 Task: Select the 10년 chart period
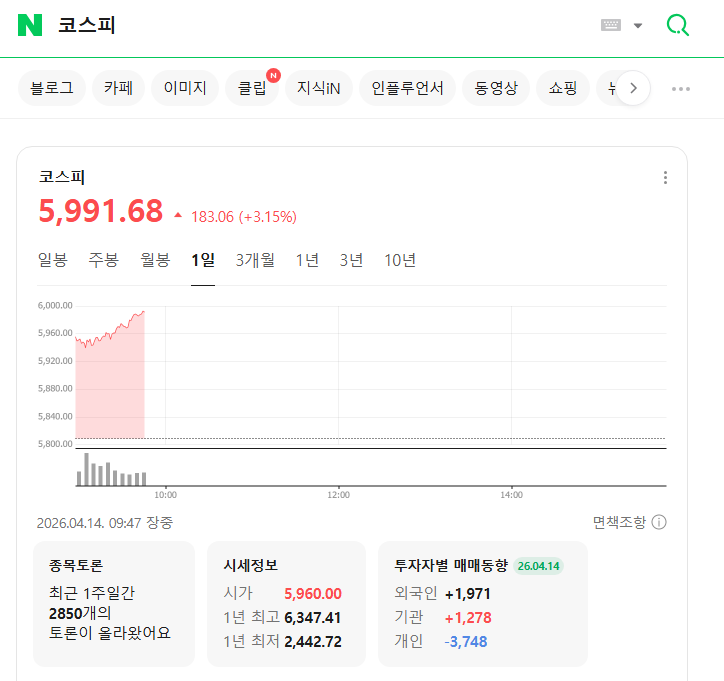400,260
